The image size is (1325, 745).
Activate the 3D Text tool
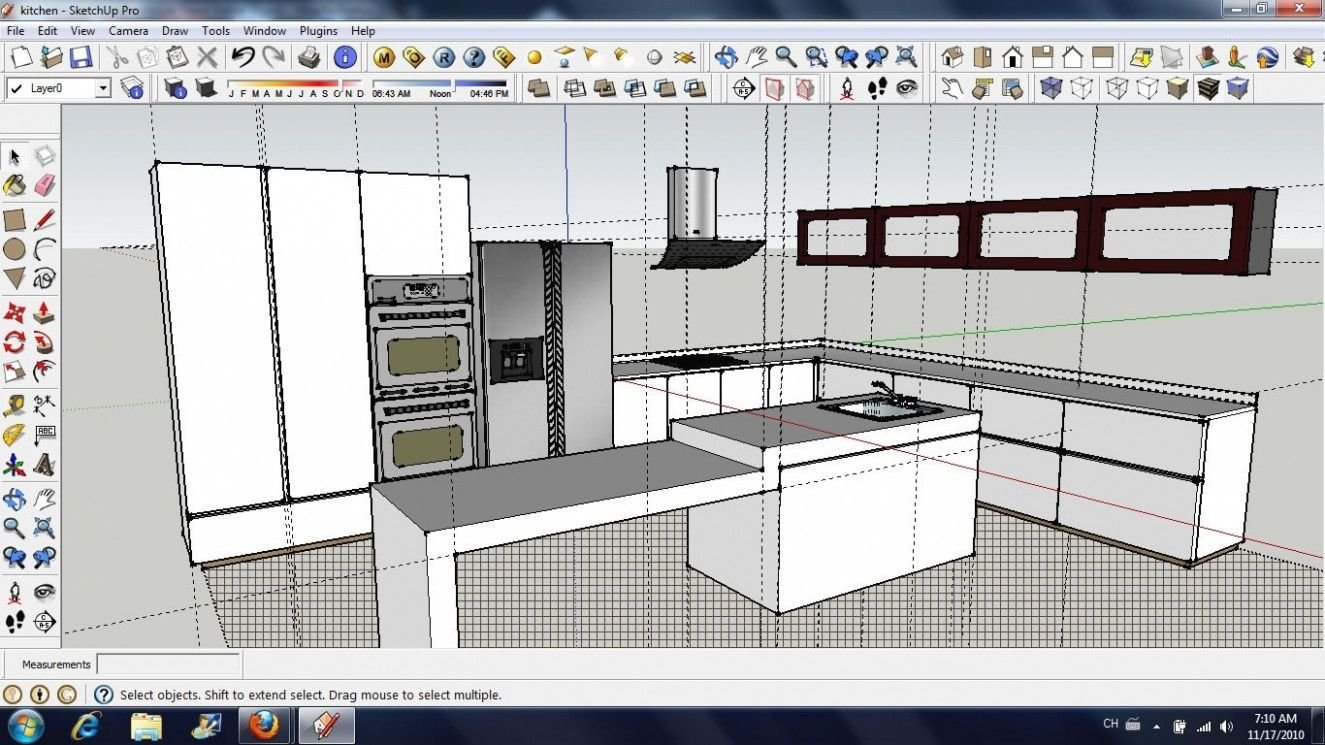tap(44, 465)
